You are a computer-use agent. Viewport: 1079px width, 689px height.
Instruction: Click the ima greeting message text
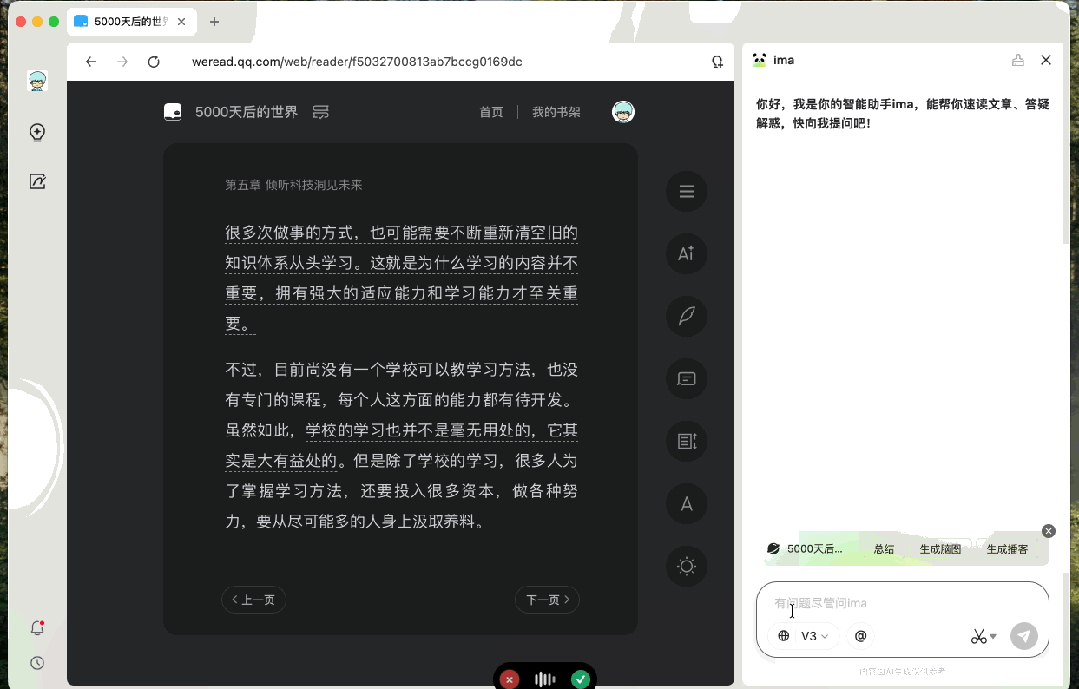902,114
